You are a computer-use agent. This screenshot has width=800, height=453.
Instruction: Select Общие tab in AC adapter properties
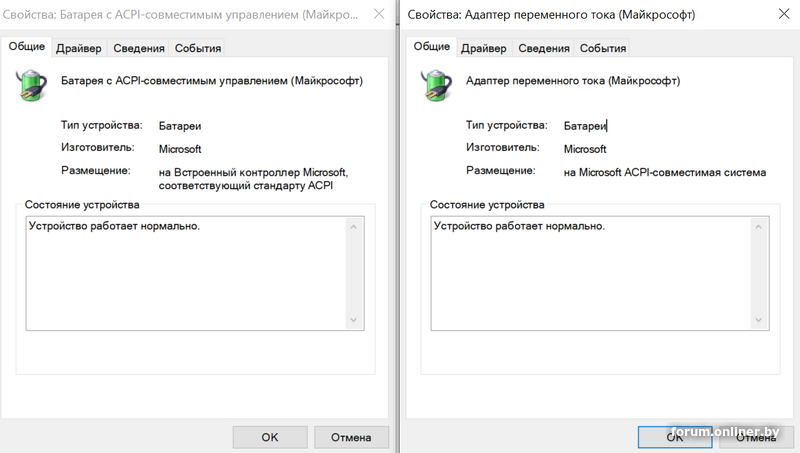pyautogui.click(x=431, y=47)
